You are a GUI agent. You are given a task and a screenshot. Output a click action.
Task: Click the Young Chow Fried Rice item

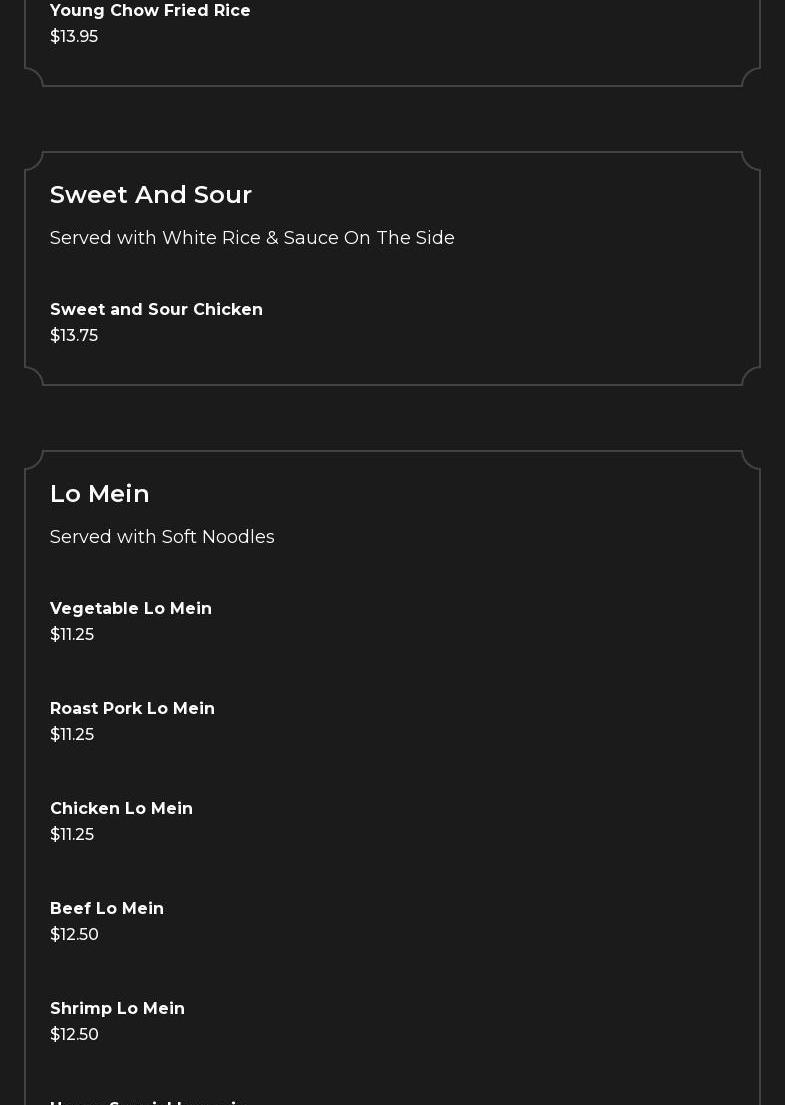click(150, 11)
